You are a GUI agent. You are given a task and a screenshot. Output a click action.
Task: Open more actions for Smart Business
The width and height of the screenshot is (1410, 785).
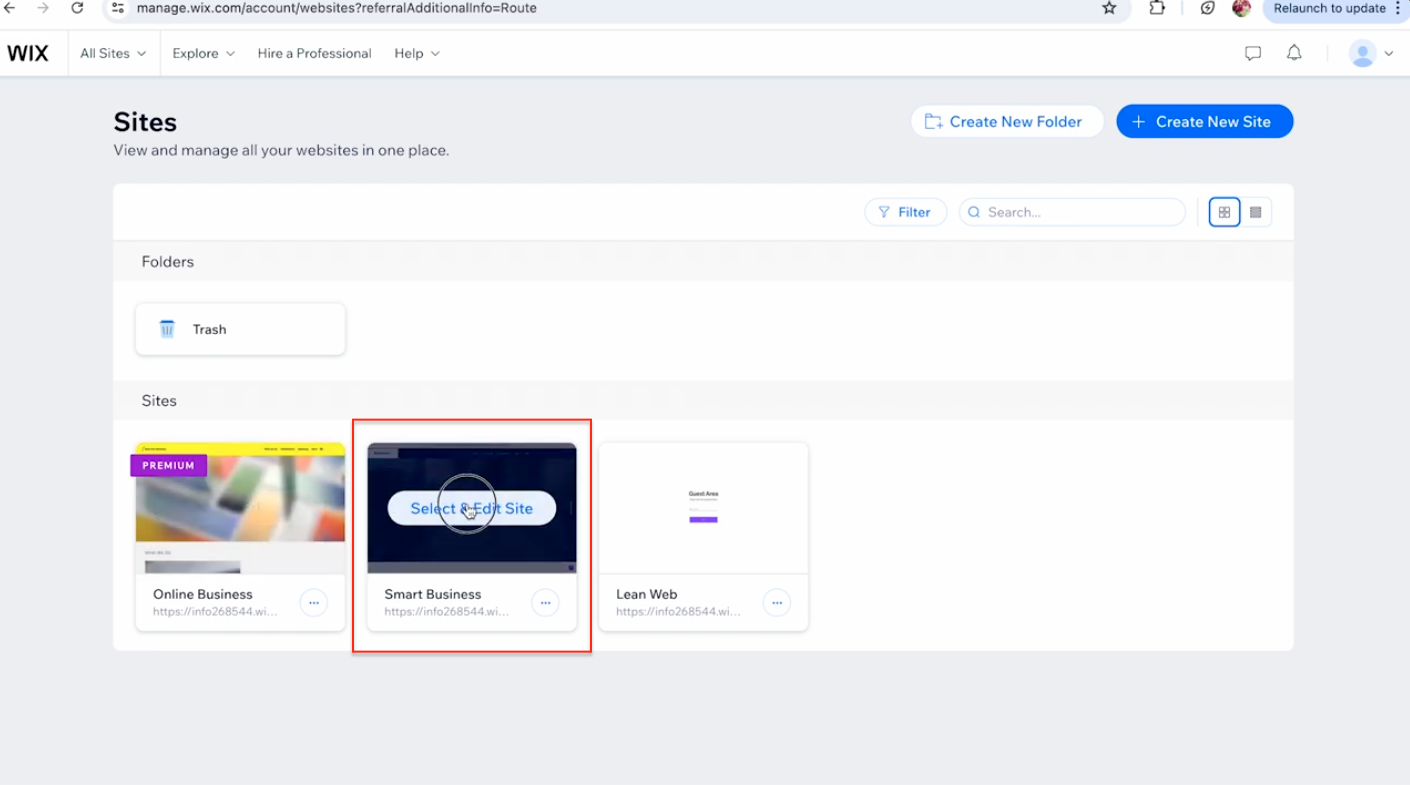click(545, 603)
